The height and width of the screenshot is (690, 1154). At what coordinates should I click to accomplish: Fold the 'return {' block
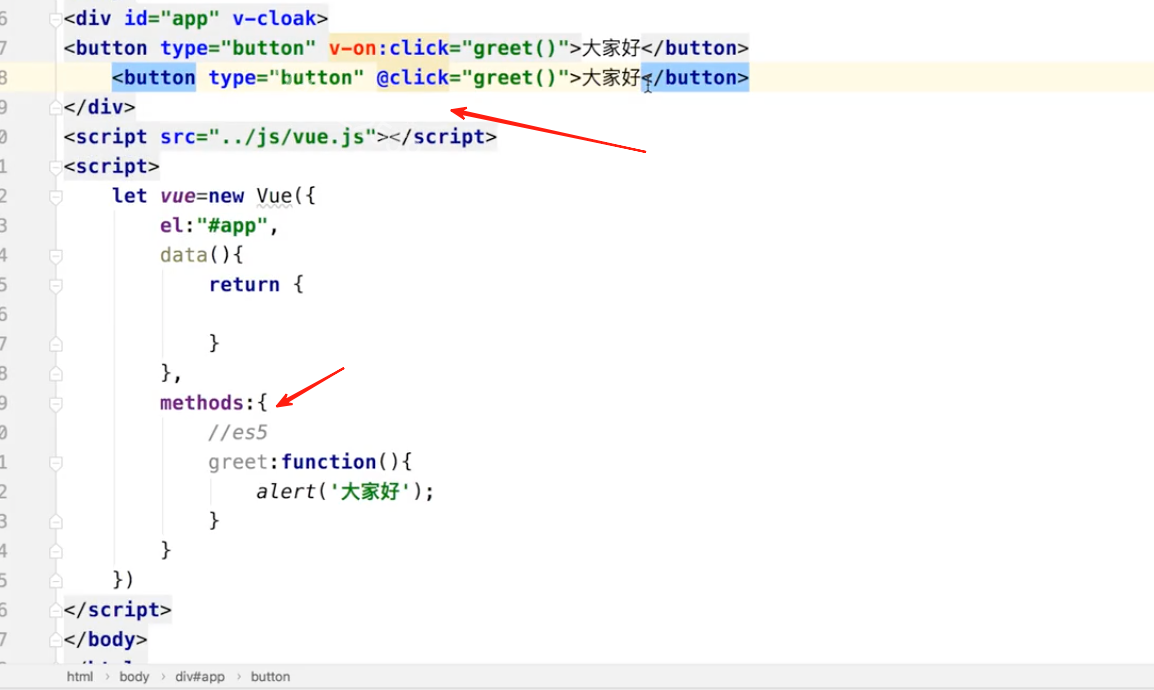pyautogui.click(x=56, y=285)
